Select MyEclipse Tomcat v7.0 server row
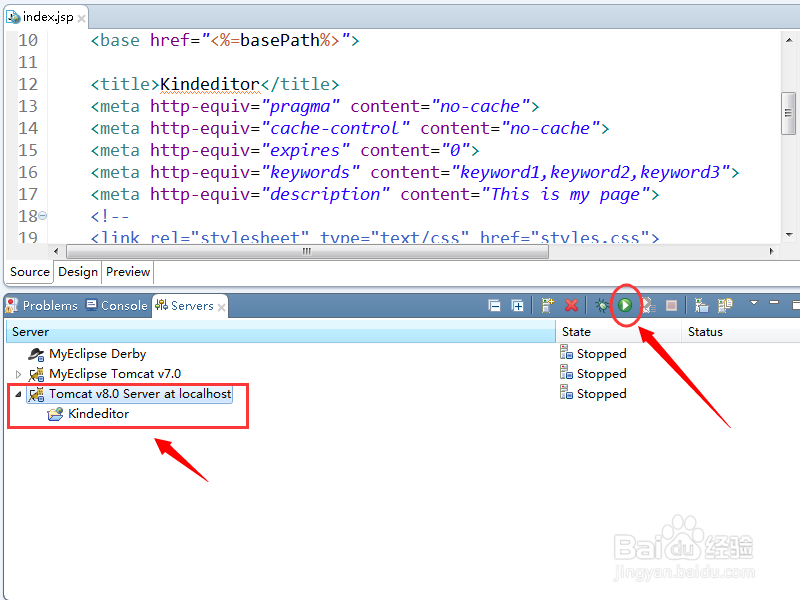 click(115, 374)
